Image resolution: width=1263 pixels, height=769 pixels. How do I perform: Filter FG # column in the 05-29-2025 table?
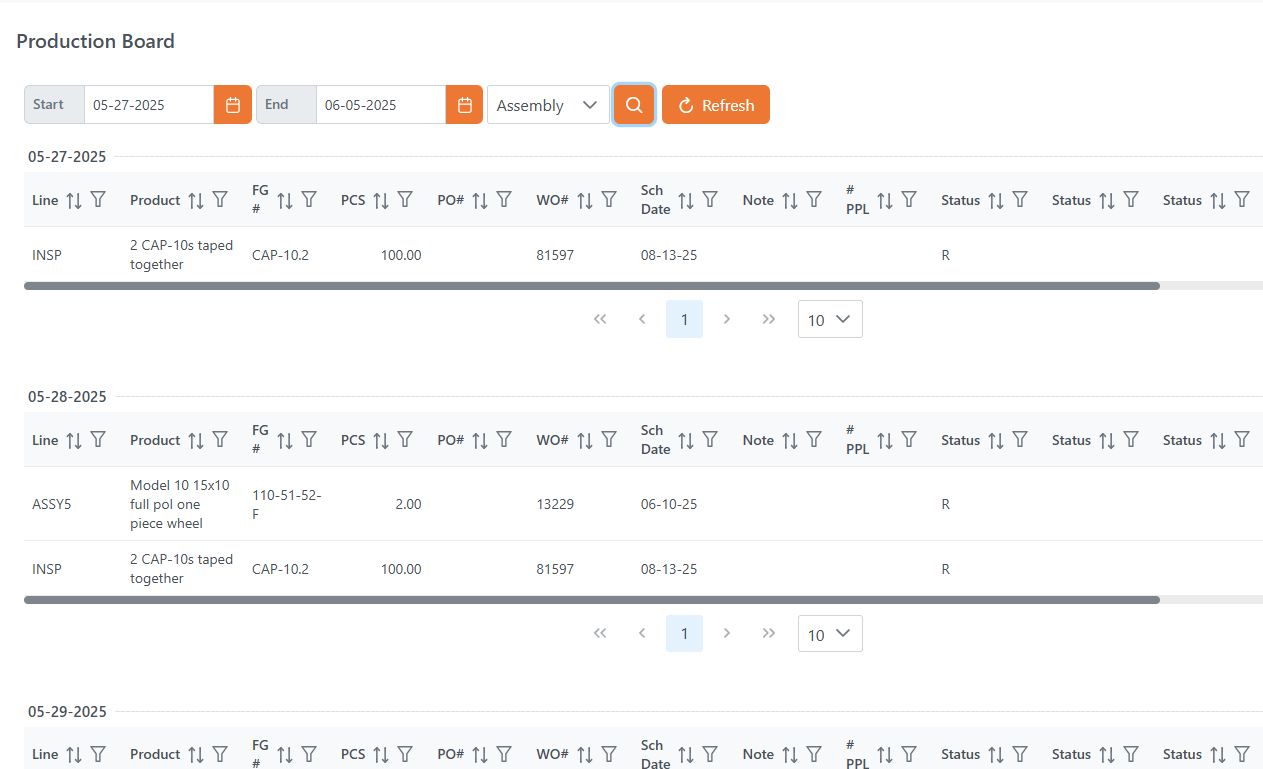coord(309,754)
